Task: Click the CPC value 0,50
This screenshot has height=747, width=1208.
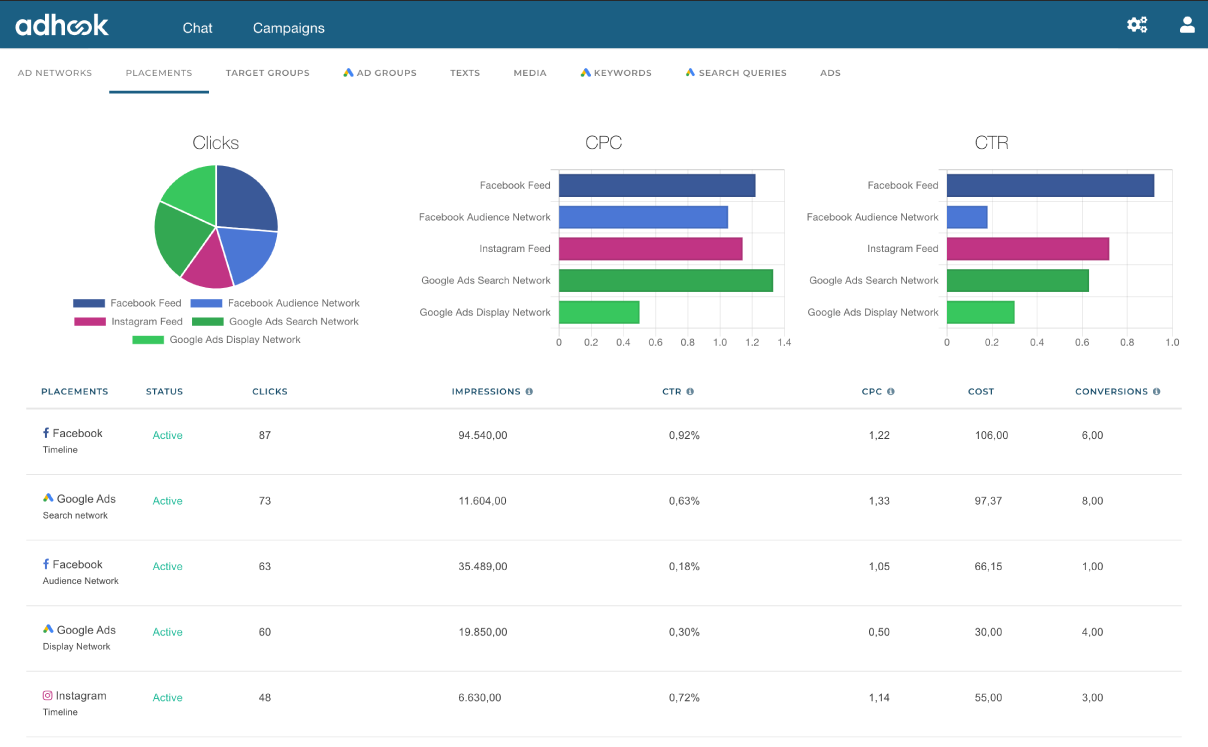Action: (879, 632)
